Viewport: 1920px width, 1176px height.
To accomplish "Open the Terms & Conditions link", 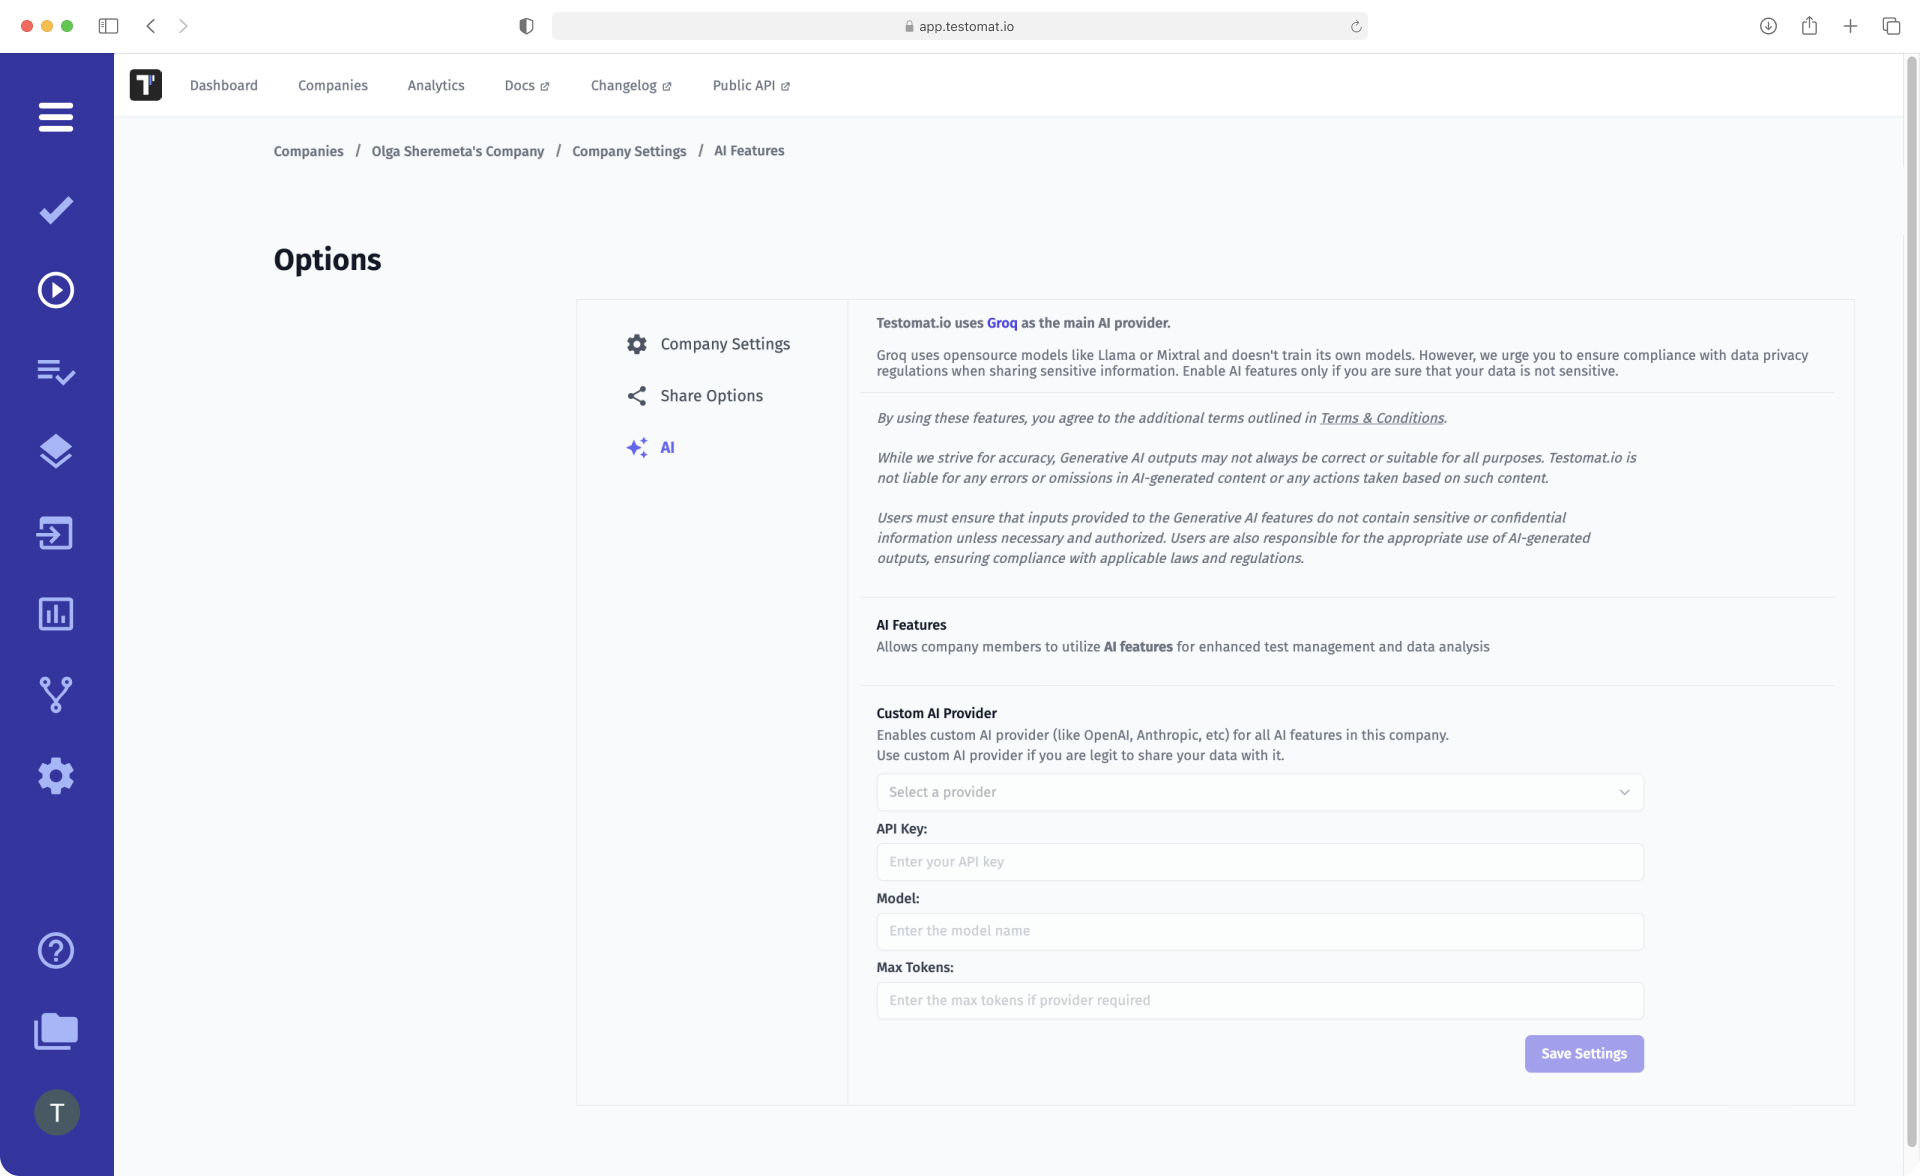I will (1381, 418).
